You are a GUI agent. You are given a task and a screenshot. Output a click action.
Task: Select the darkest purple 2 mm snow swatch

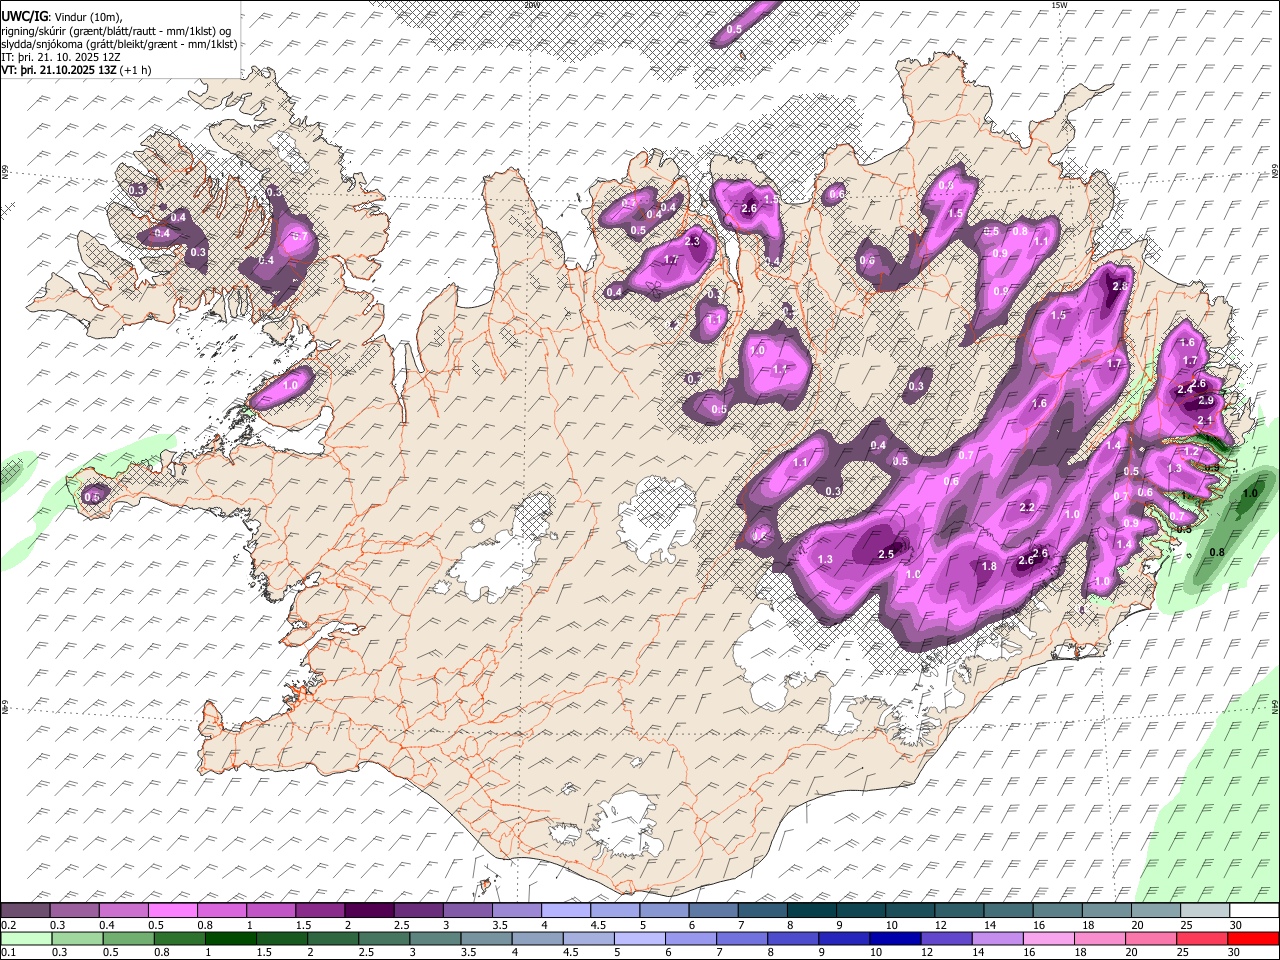368,911
